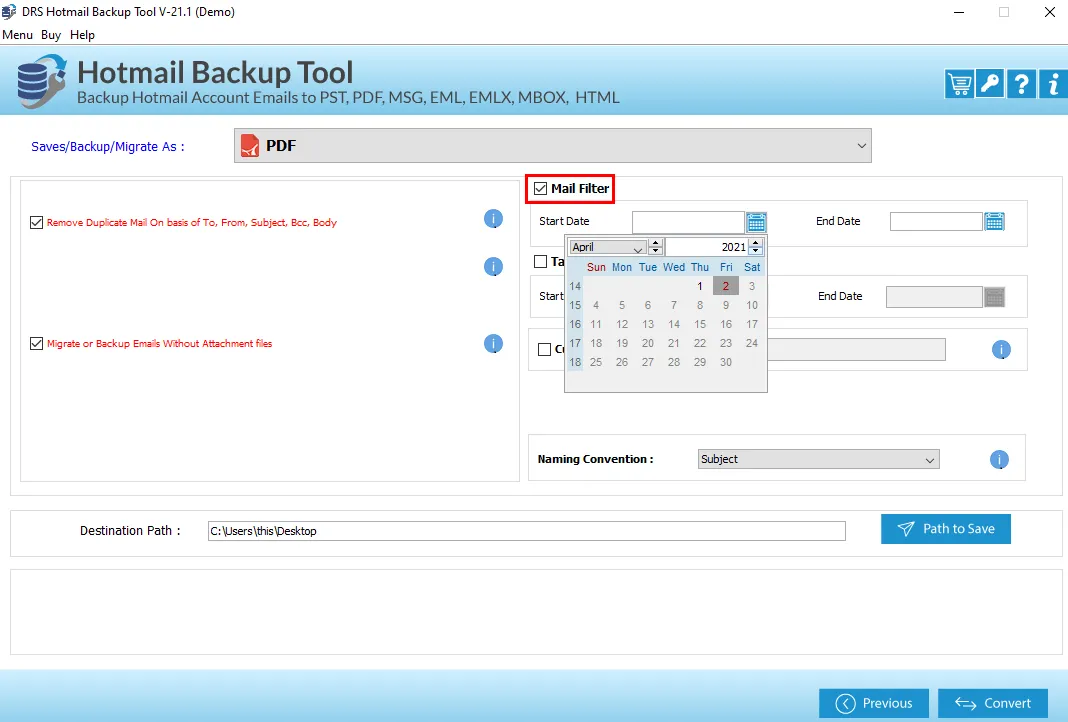Expand the April month dropdown in calendar

pos(608,247)
